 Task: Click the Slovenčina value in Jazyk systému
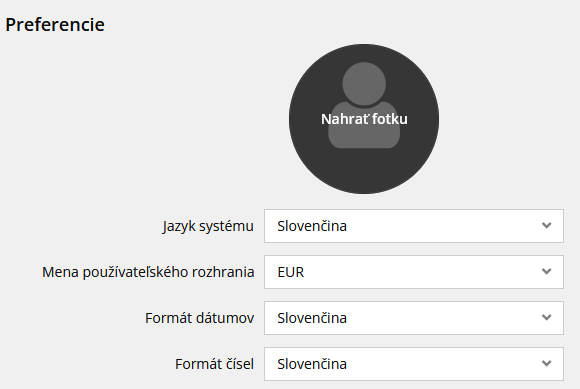pos(312,226)
